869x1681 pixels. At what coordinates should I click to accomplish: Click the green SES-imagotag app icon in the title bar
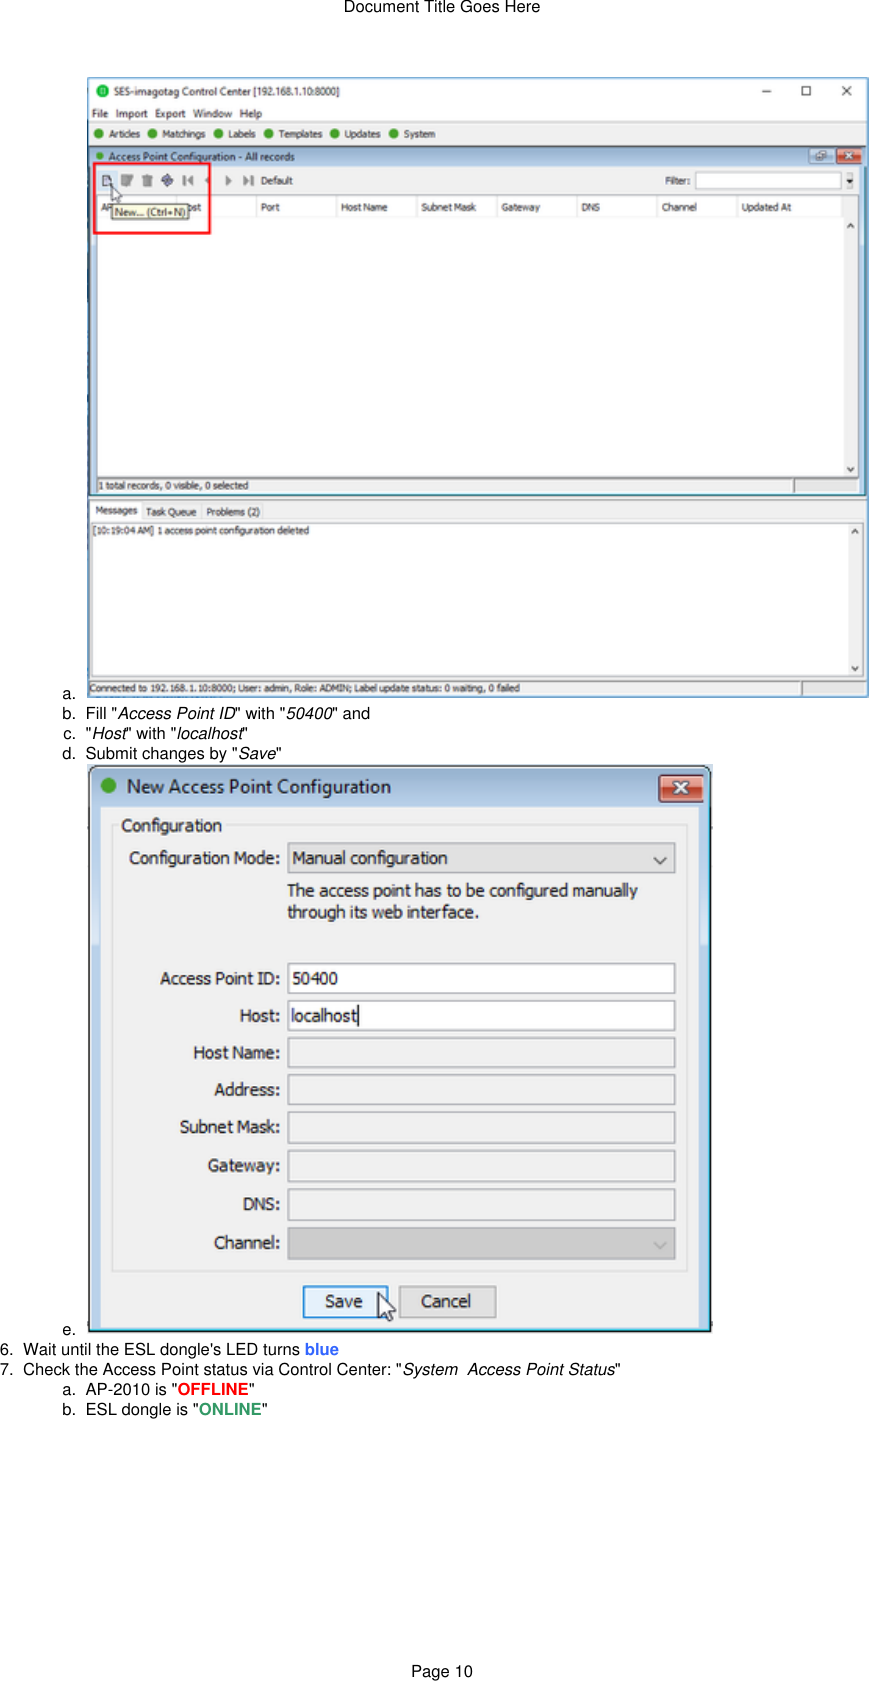pyautogui.click(x=102, y=91)
